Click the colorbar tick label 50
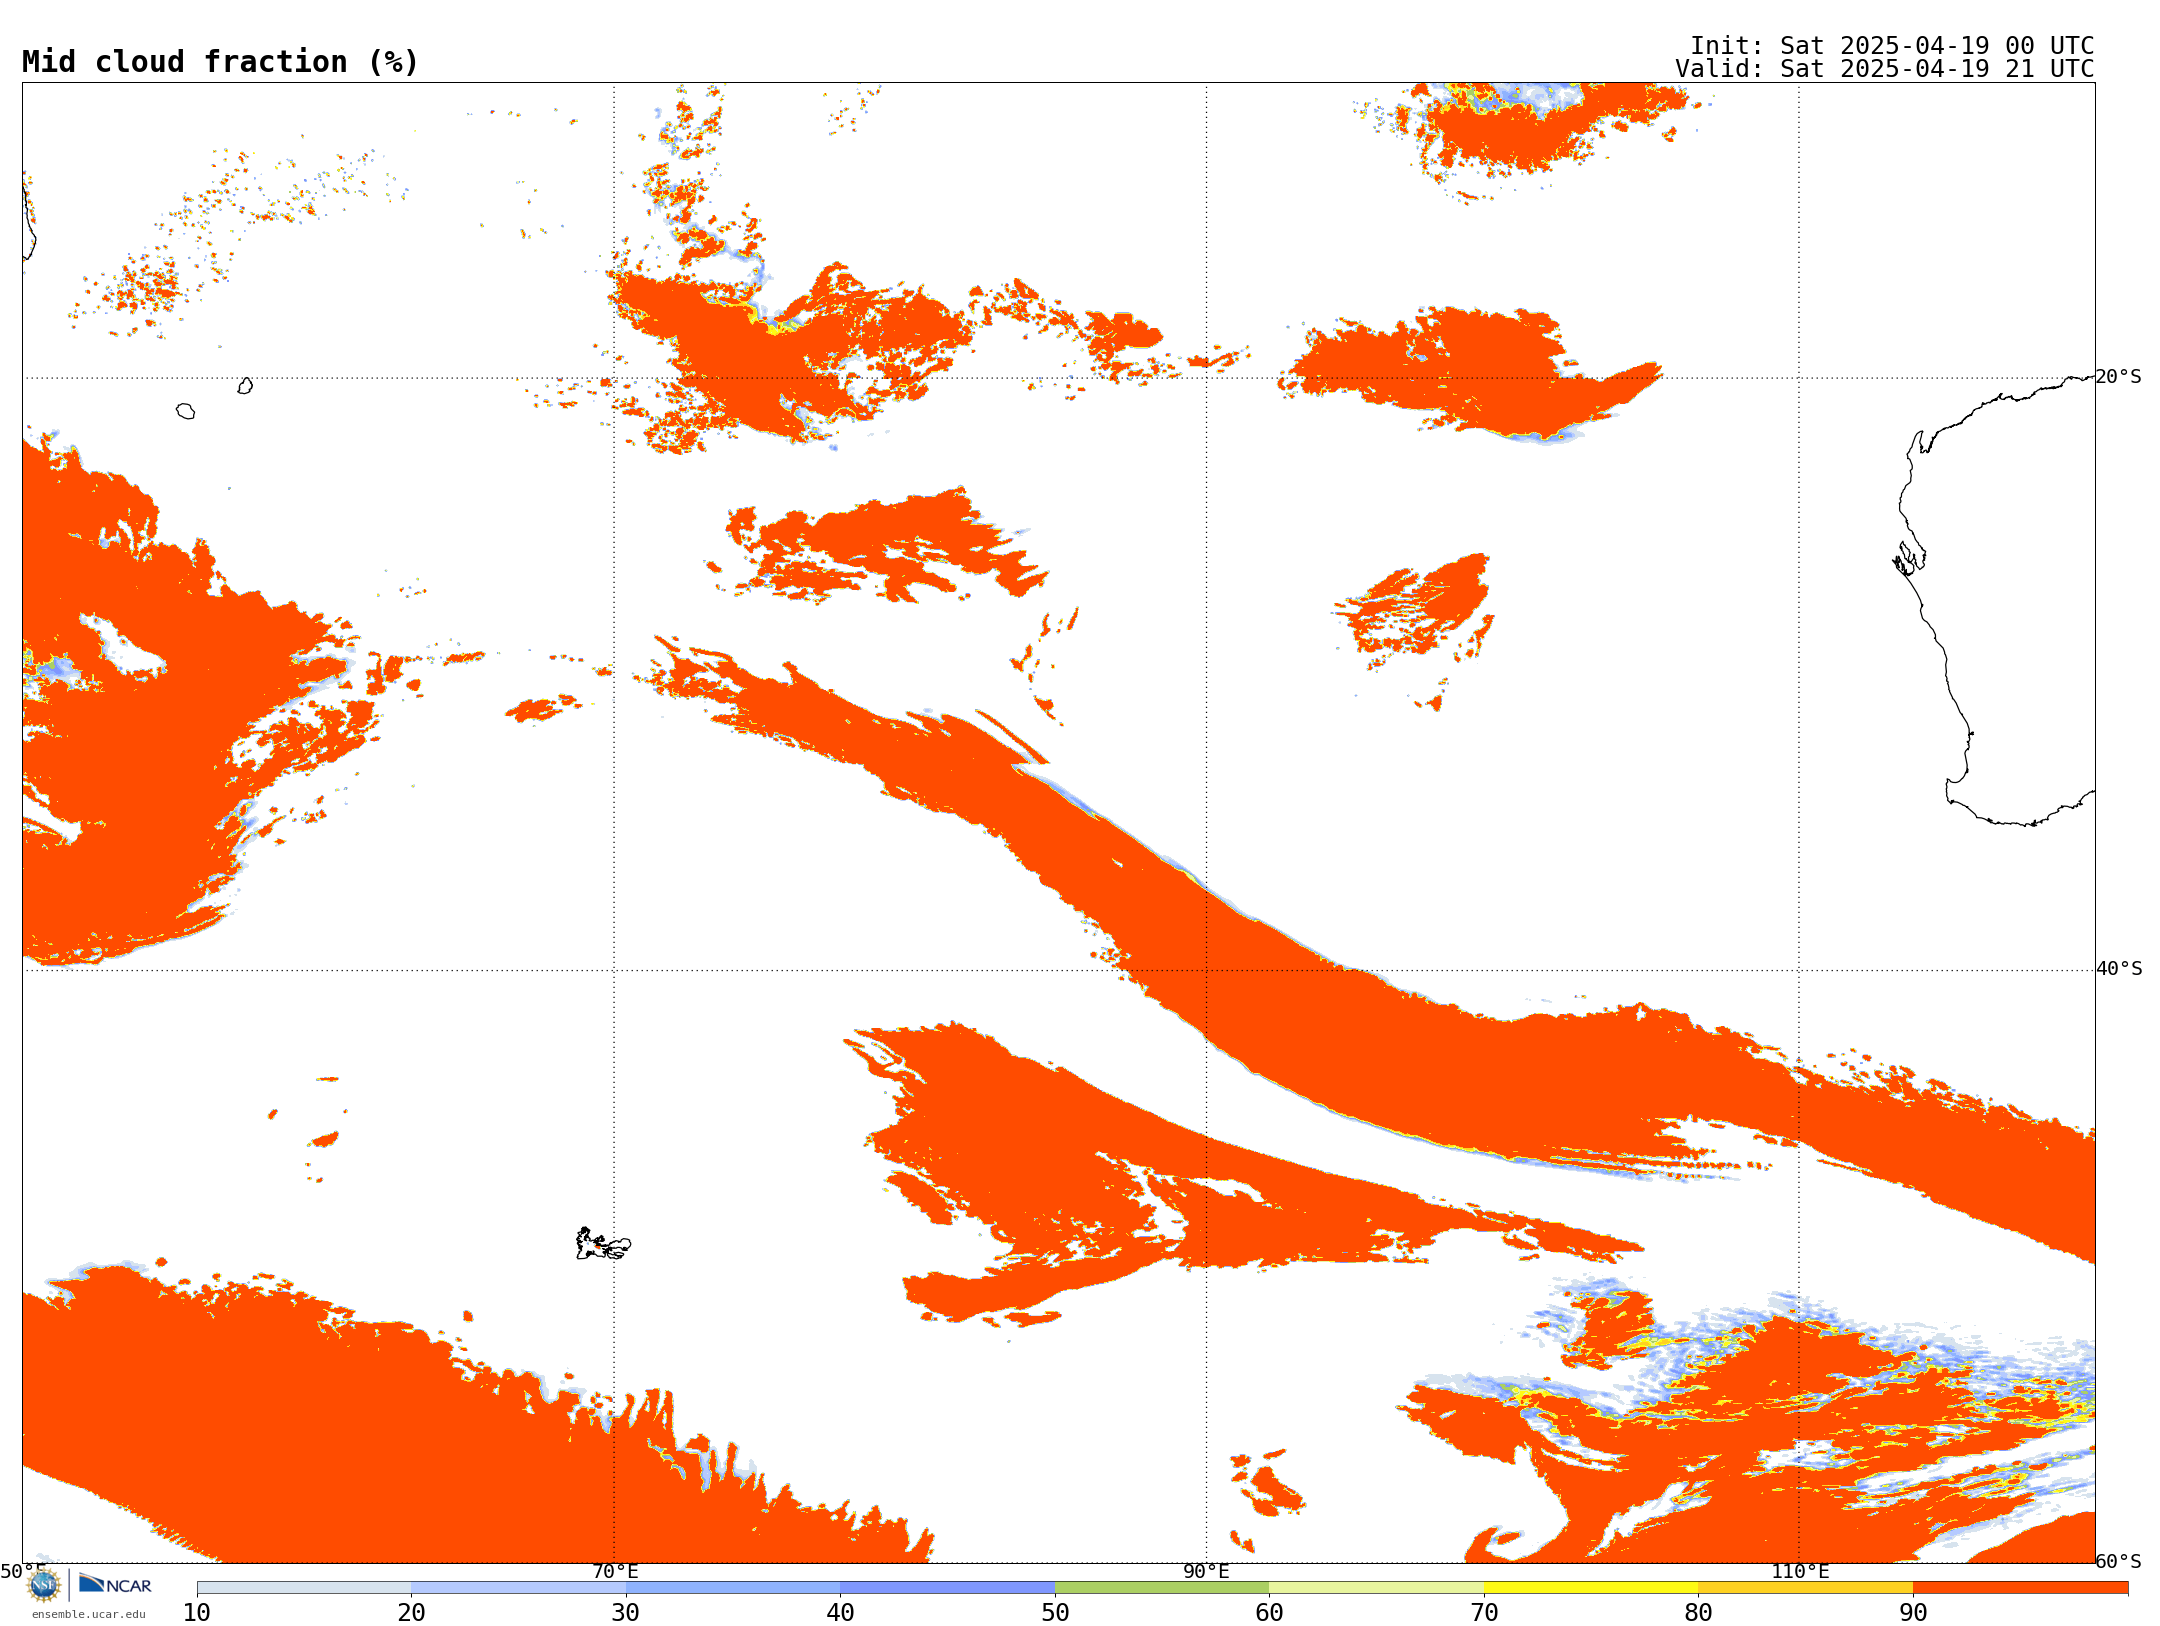The image size is (2160, 1626). point(1055,1613)
